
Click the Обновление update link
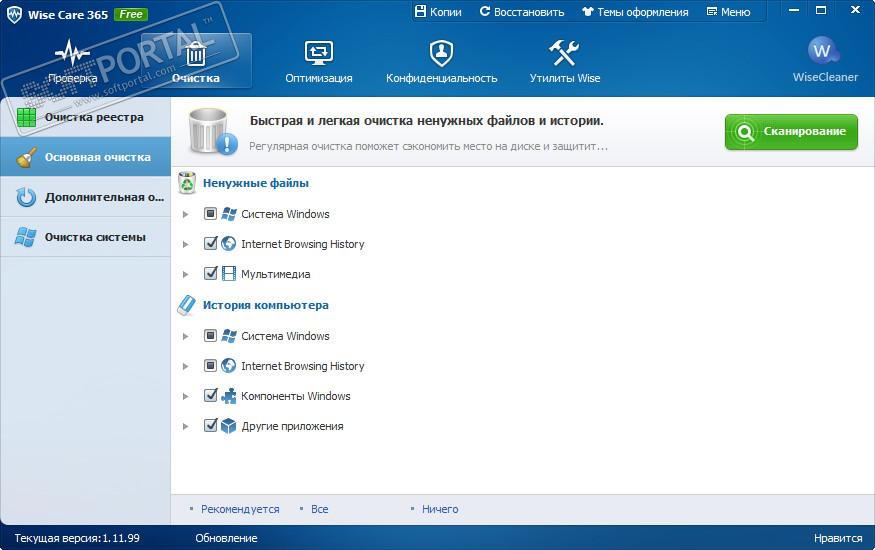coord(226,538)
